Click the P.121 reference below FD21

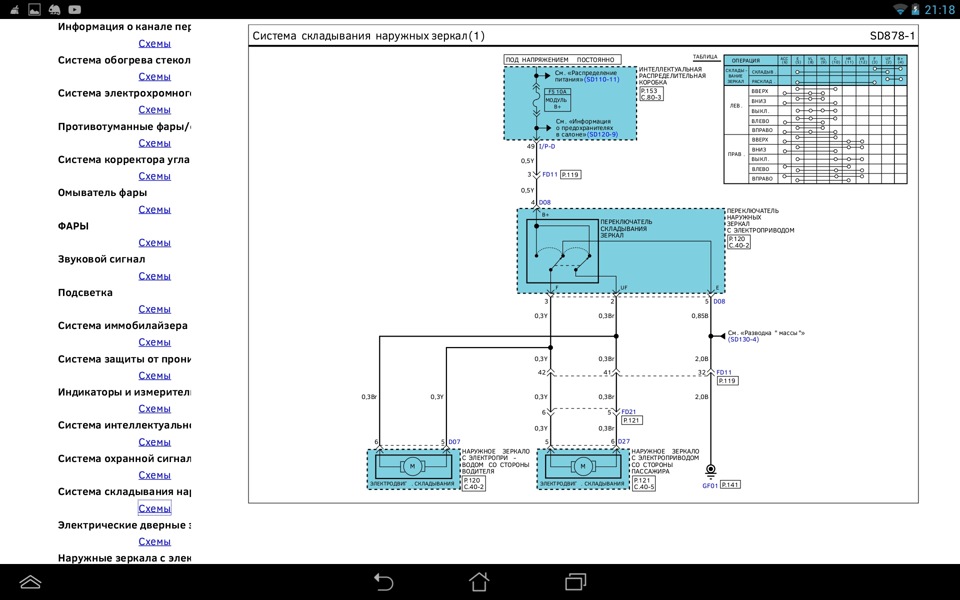coord(631,421)
